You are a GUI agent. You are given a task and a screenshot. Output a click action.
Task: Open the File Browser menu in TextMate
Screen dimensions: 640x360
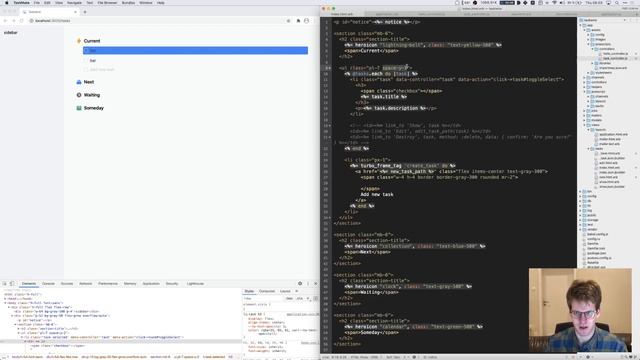107,2
